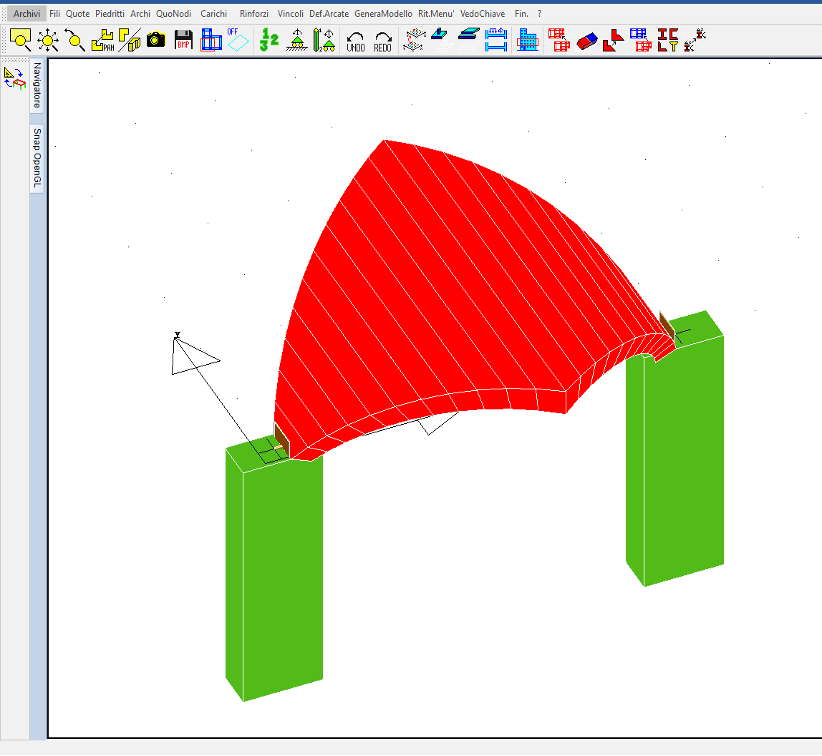Open the QuoNodi menu
Screen dimensions: 822x756
[174, 14]
